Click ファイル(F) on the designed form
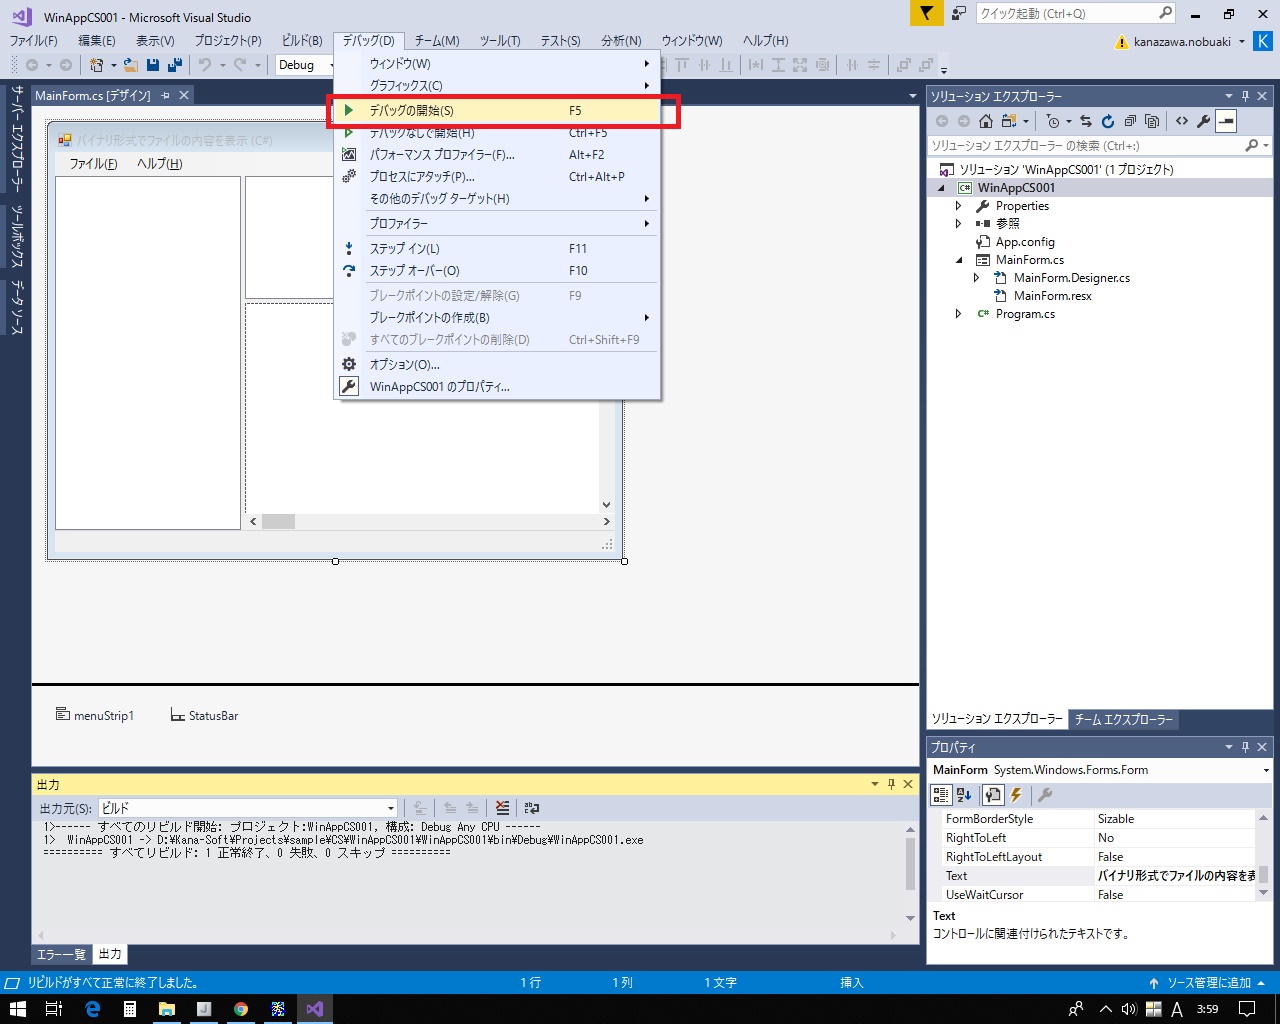The height and width of the screenshot is (1024, 1280). click(93, 164)
